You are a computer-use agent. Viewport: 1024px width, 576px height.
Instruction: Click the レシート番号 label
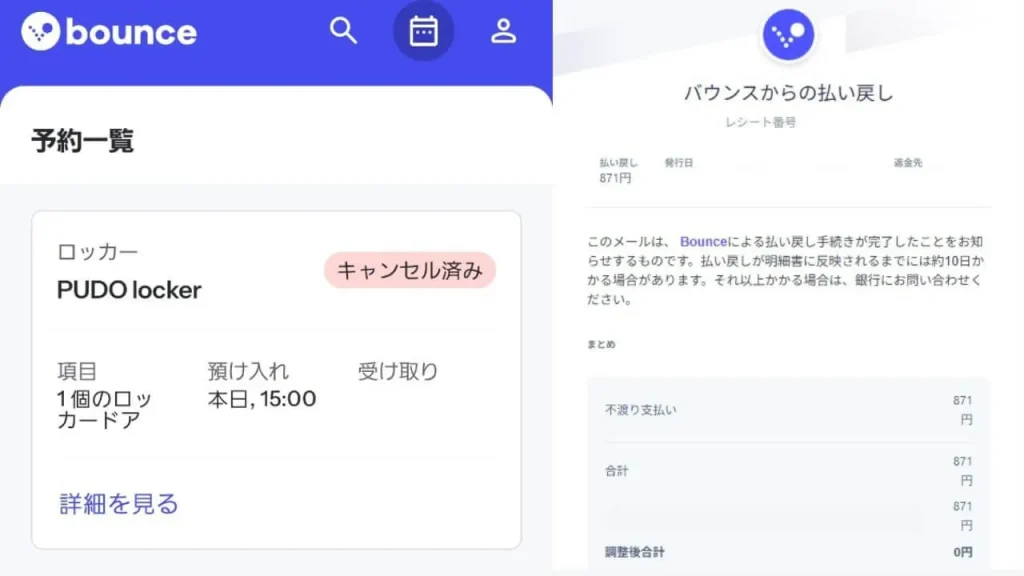[761, 122]
